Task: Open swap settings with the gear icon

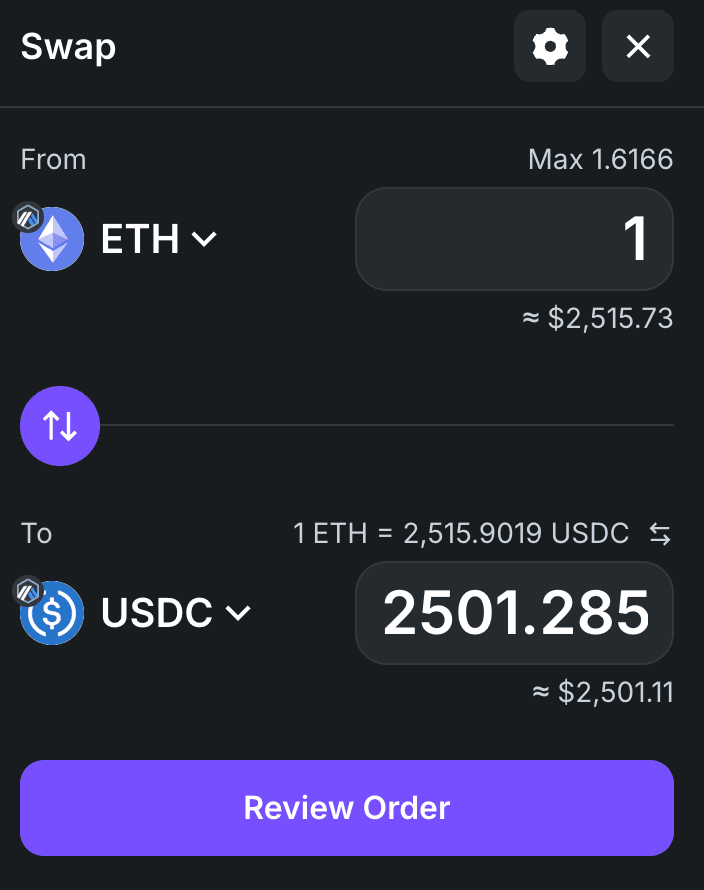Action: point(550,46)
